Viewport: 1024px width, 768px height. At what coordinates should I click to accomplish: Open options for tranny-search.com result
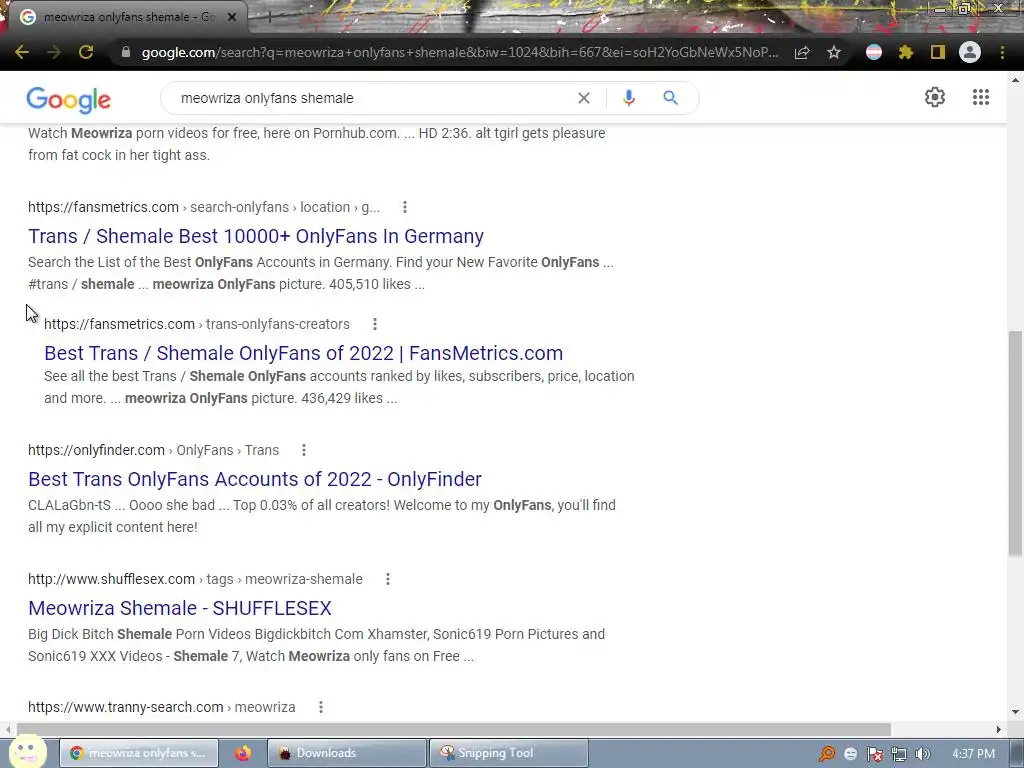pos(321,707)
